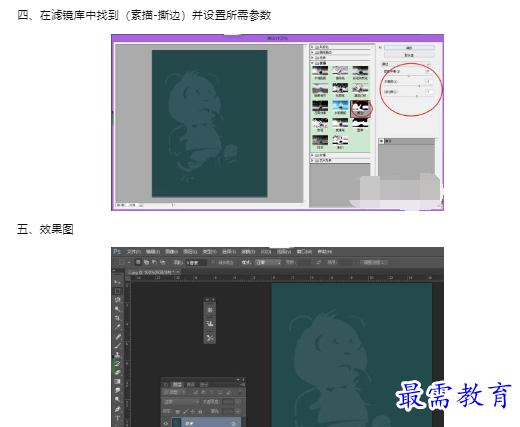The image size is (520, 427).
Task: Toggle the background layer eye icon
Action: point(166,423)
